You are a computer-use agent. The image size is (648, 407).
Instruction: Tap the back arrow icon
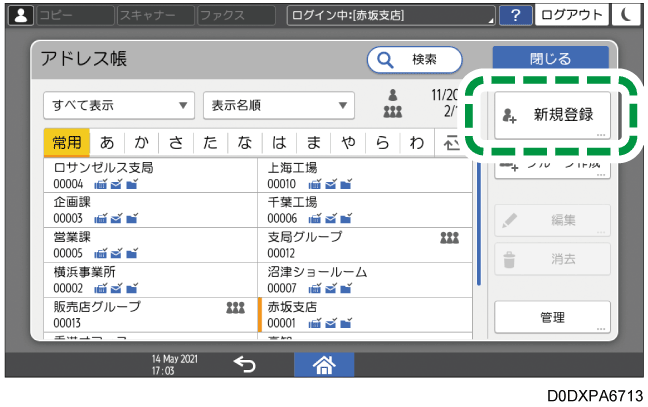[x=245, y=364]
